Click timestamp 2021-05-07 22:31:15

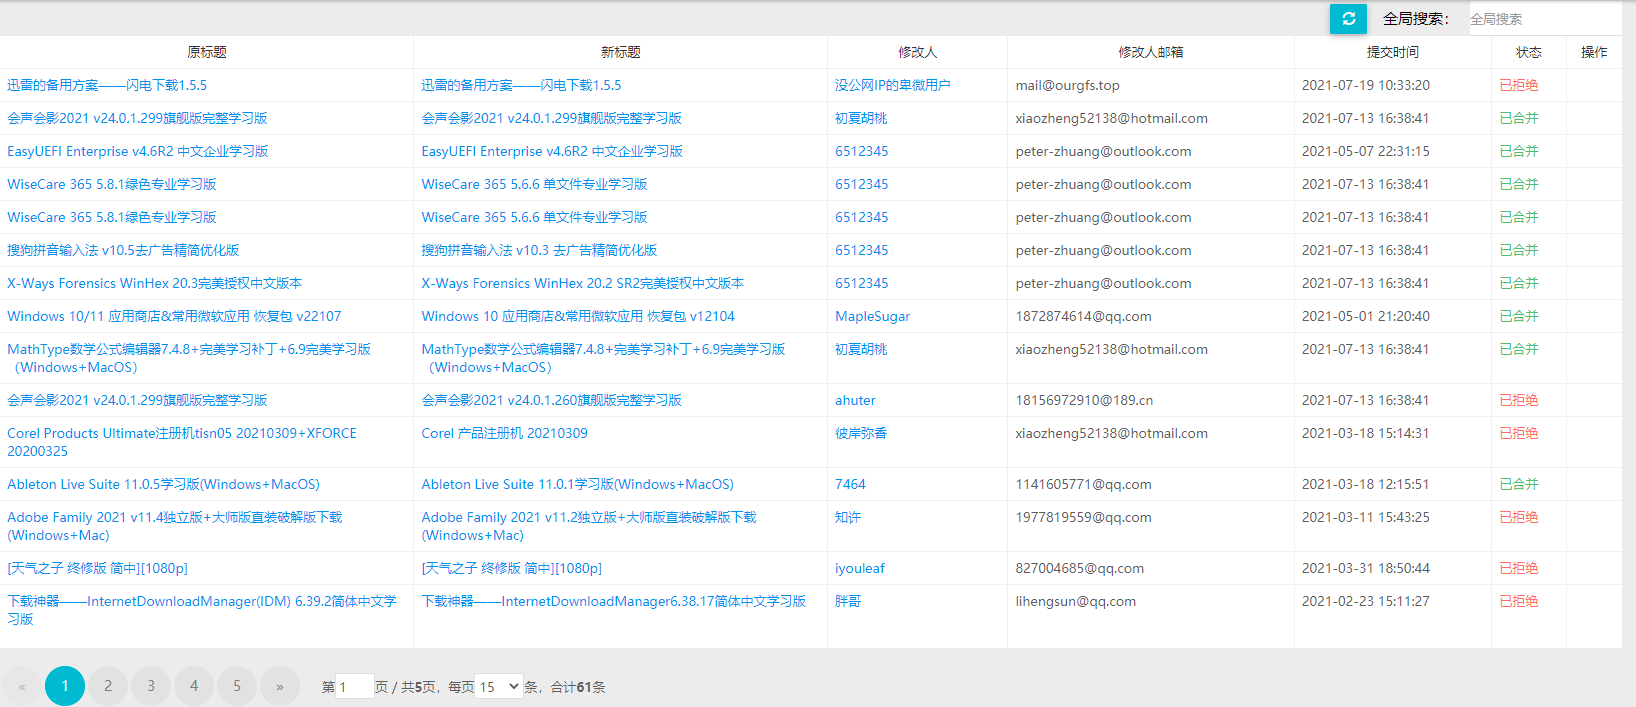(x=1365, y=151)
